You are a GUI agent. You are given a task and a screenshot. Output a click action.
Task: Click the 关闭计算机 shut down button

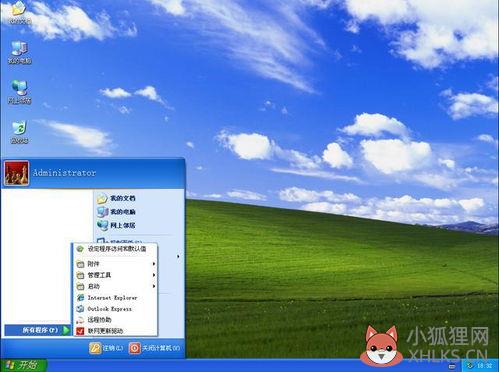[155, 348]
